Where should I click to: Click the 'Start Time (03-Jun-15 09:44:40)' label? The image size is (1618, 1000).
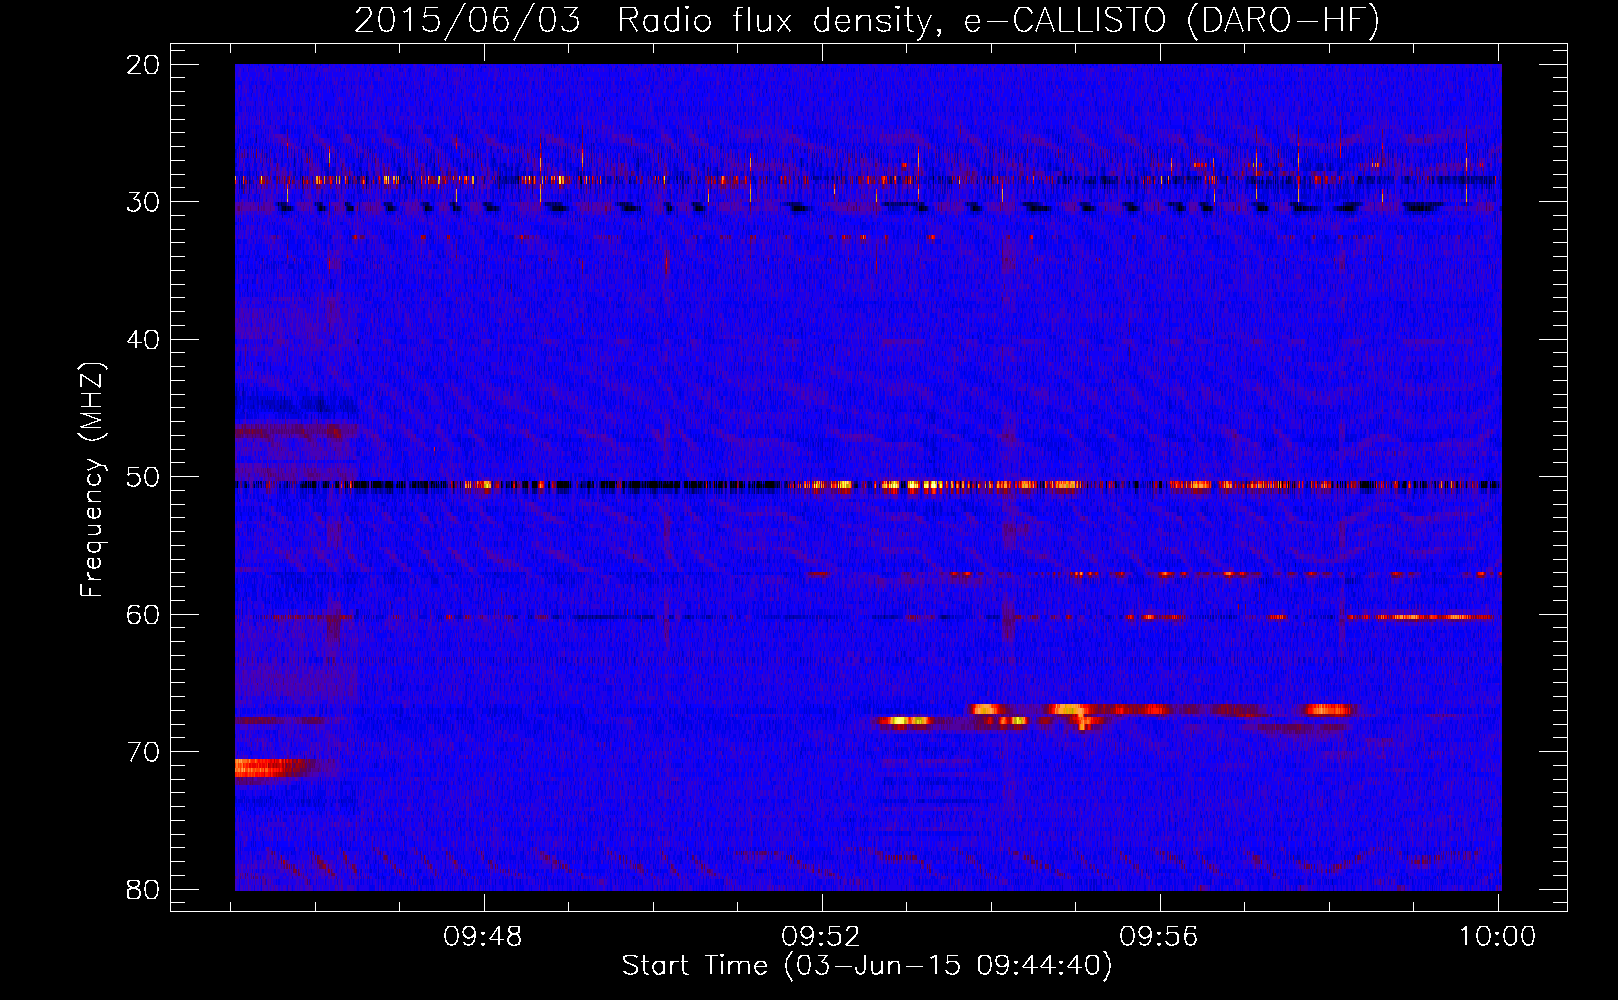(866, 966)
